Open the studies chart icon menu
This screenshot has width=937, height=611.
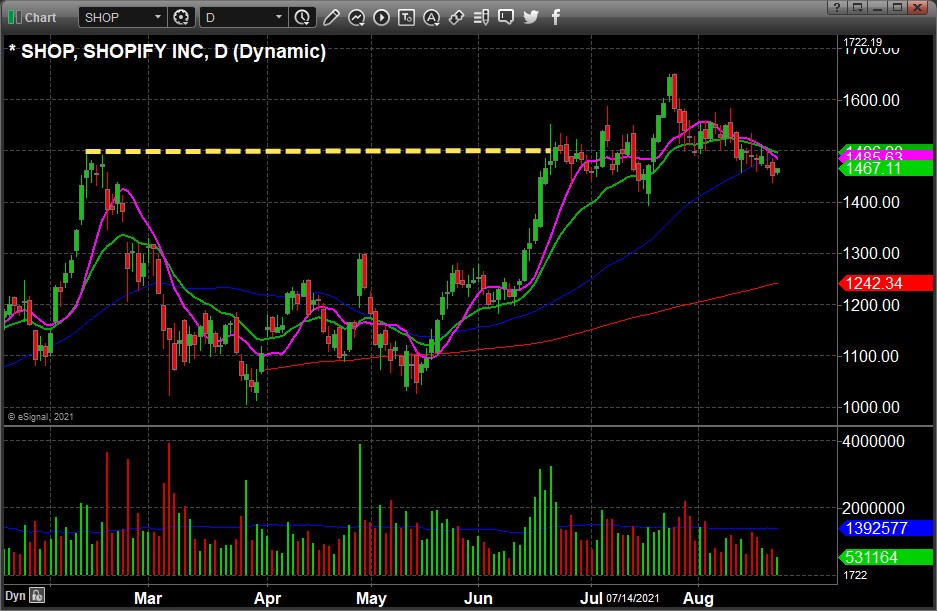(356, 17)
